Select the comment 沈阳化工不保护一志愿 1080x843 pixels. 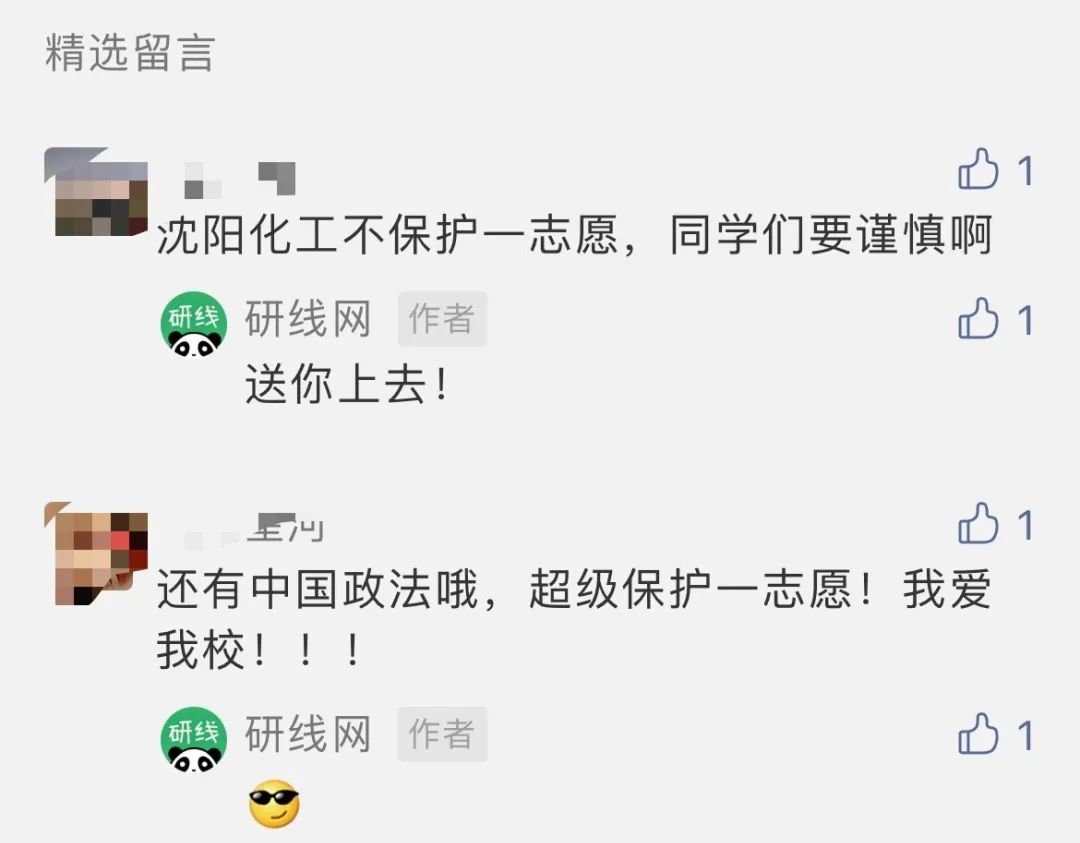click(x=574, y=235)
